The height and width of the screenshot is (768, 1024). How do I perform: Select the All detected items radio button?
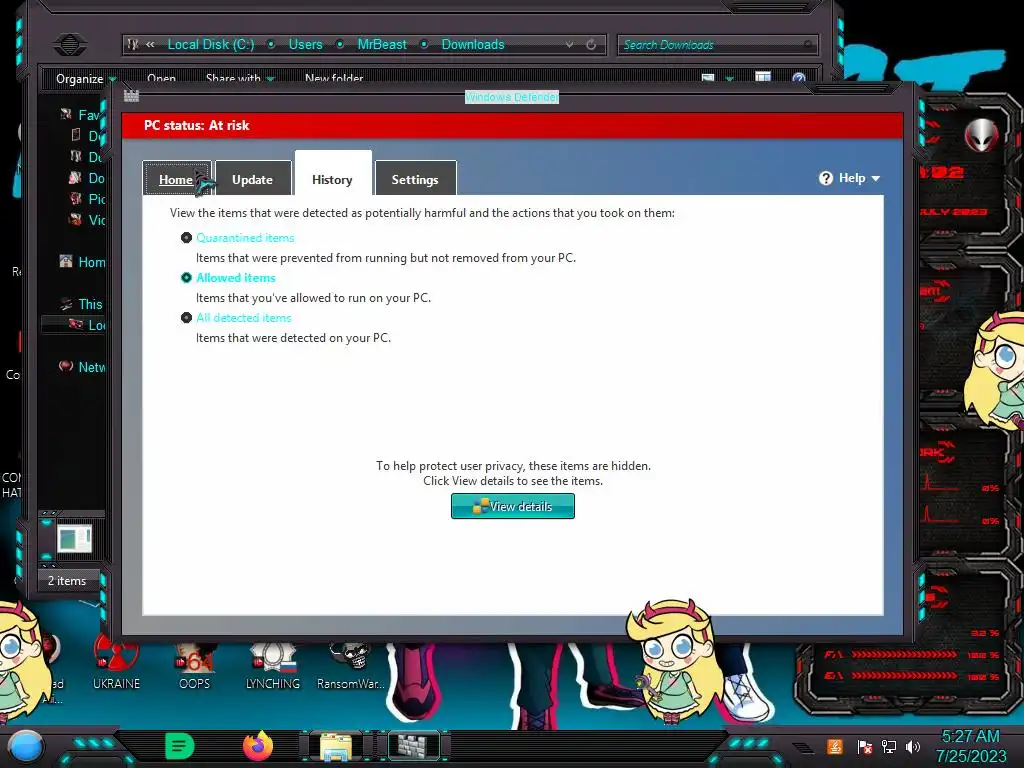tap(186, 318)
